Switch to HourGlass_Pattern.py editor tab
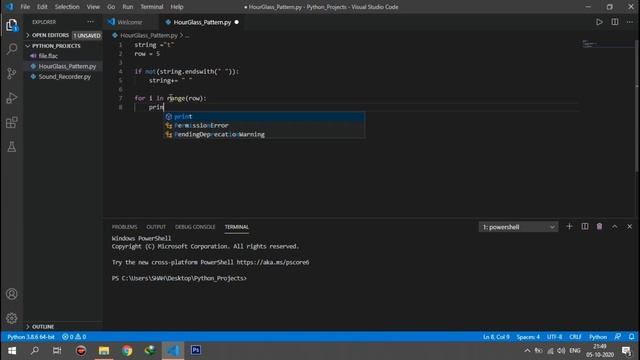This screenshot has height=360, width=640. pos(202,22)
